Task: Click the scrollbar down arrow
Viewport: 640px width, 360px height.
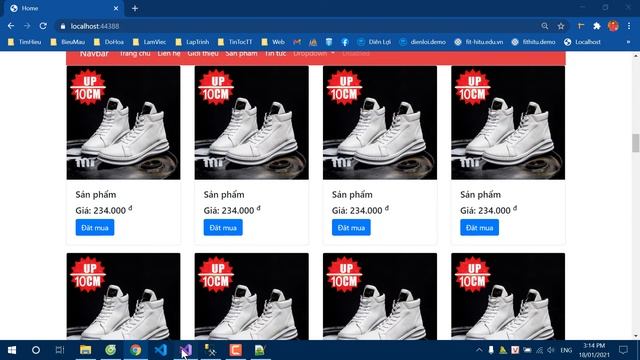Action: [x=636, y=336]
